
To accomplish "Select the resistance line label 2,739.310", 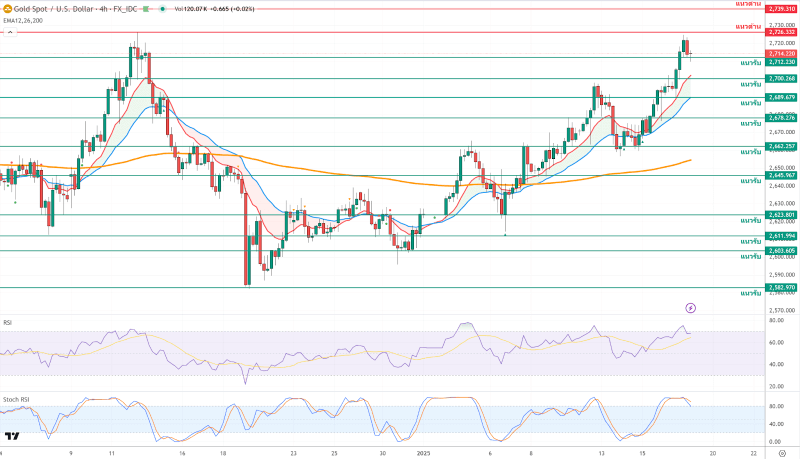I will (x=781, y=8).
